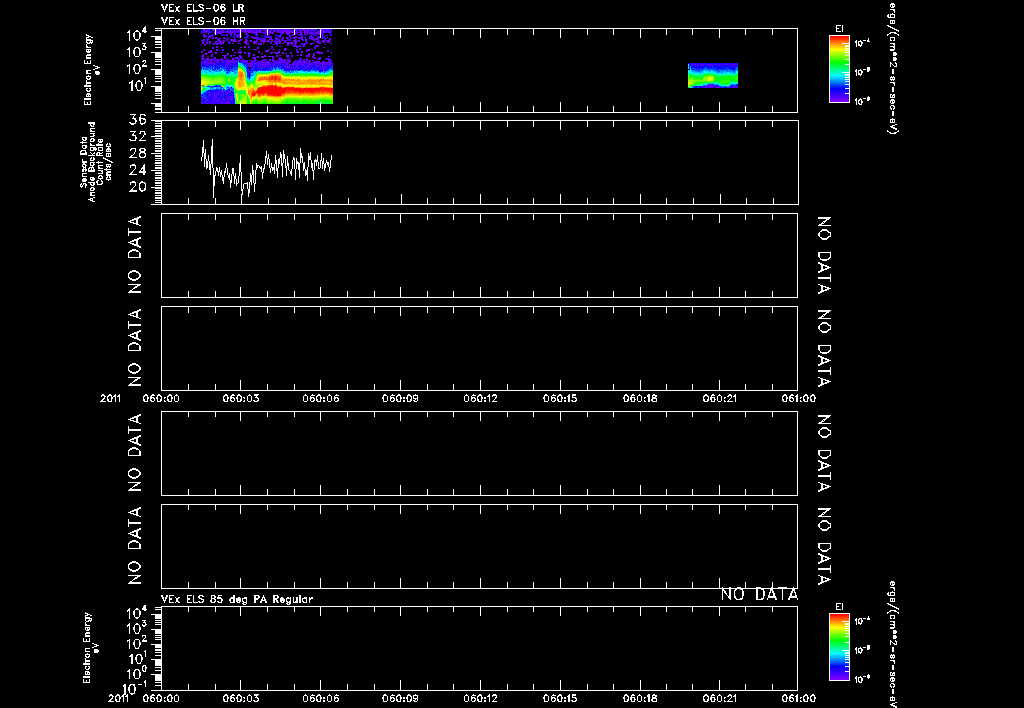This screenshot has width=1024, height=708.
Task: Select the '28' count rate tick label
Action: (x=138, y=153)
